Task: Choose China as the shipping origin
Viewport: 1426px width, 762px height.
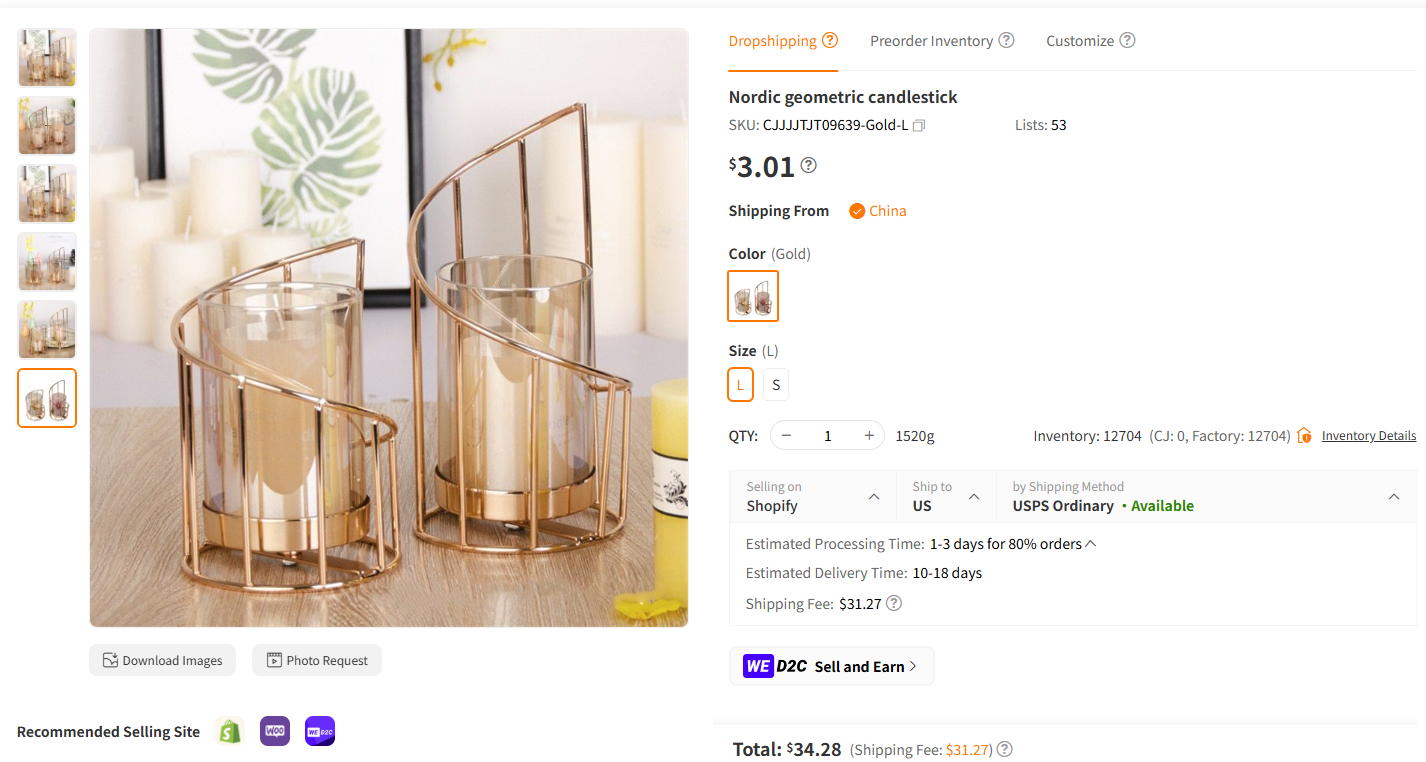Action: pos(877,211)
